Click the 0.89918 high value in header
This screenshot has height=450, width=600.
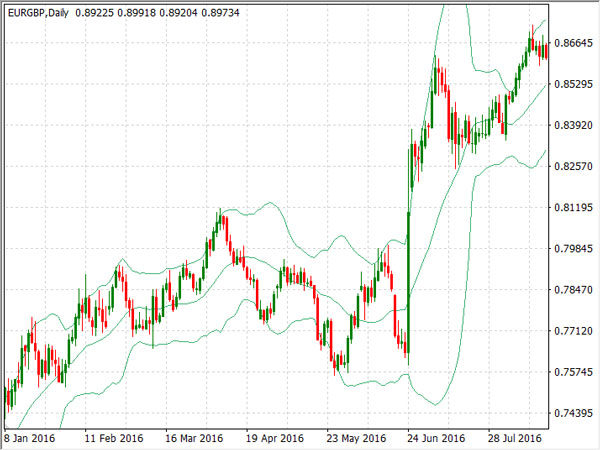click(x=136, y=13)
